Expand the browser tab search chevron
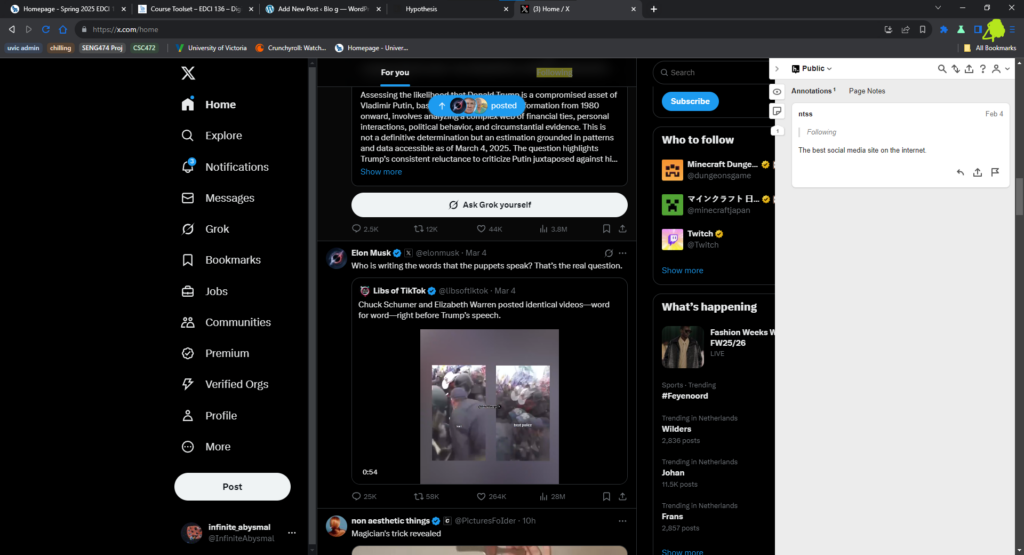The width and height of the screenshot is (1024, 555). pyautogui.click(x=938, y=8)
